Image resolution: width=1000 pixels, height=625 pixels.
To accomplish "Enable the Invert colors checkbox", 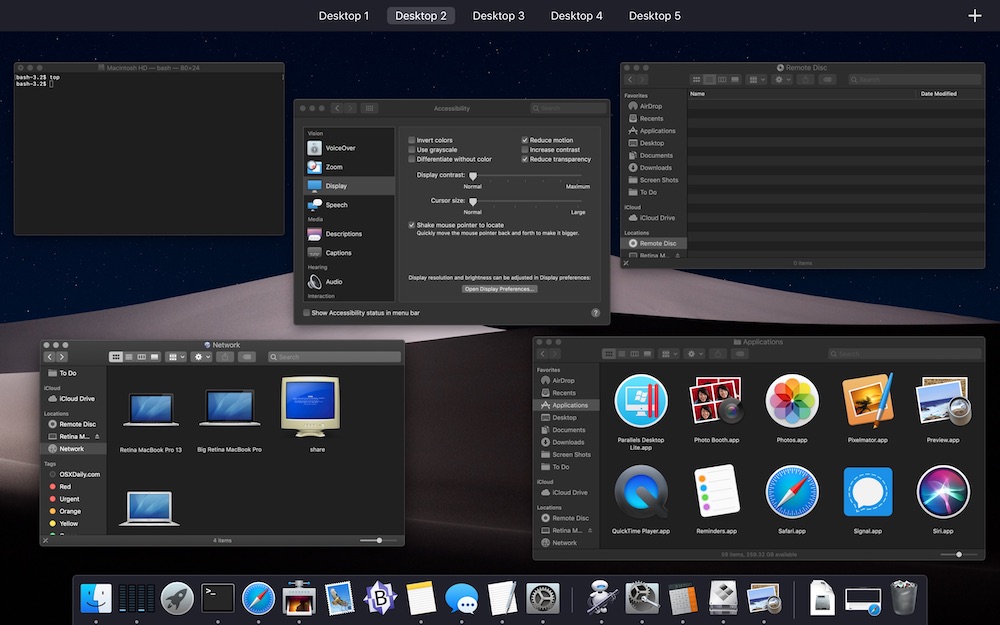I will point(411,141).
